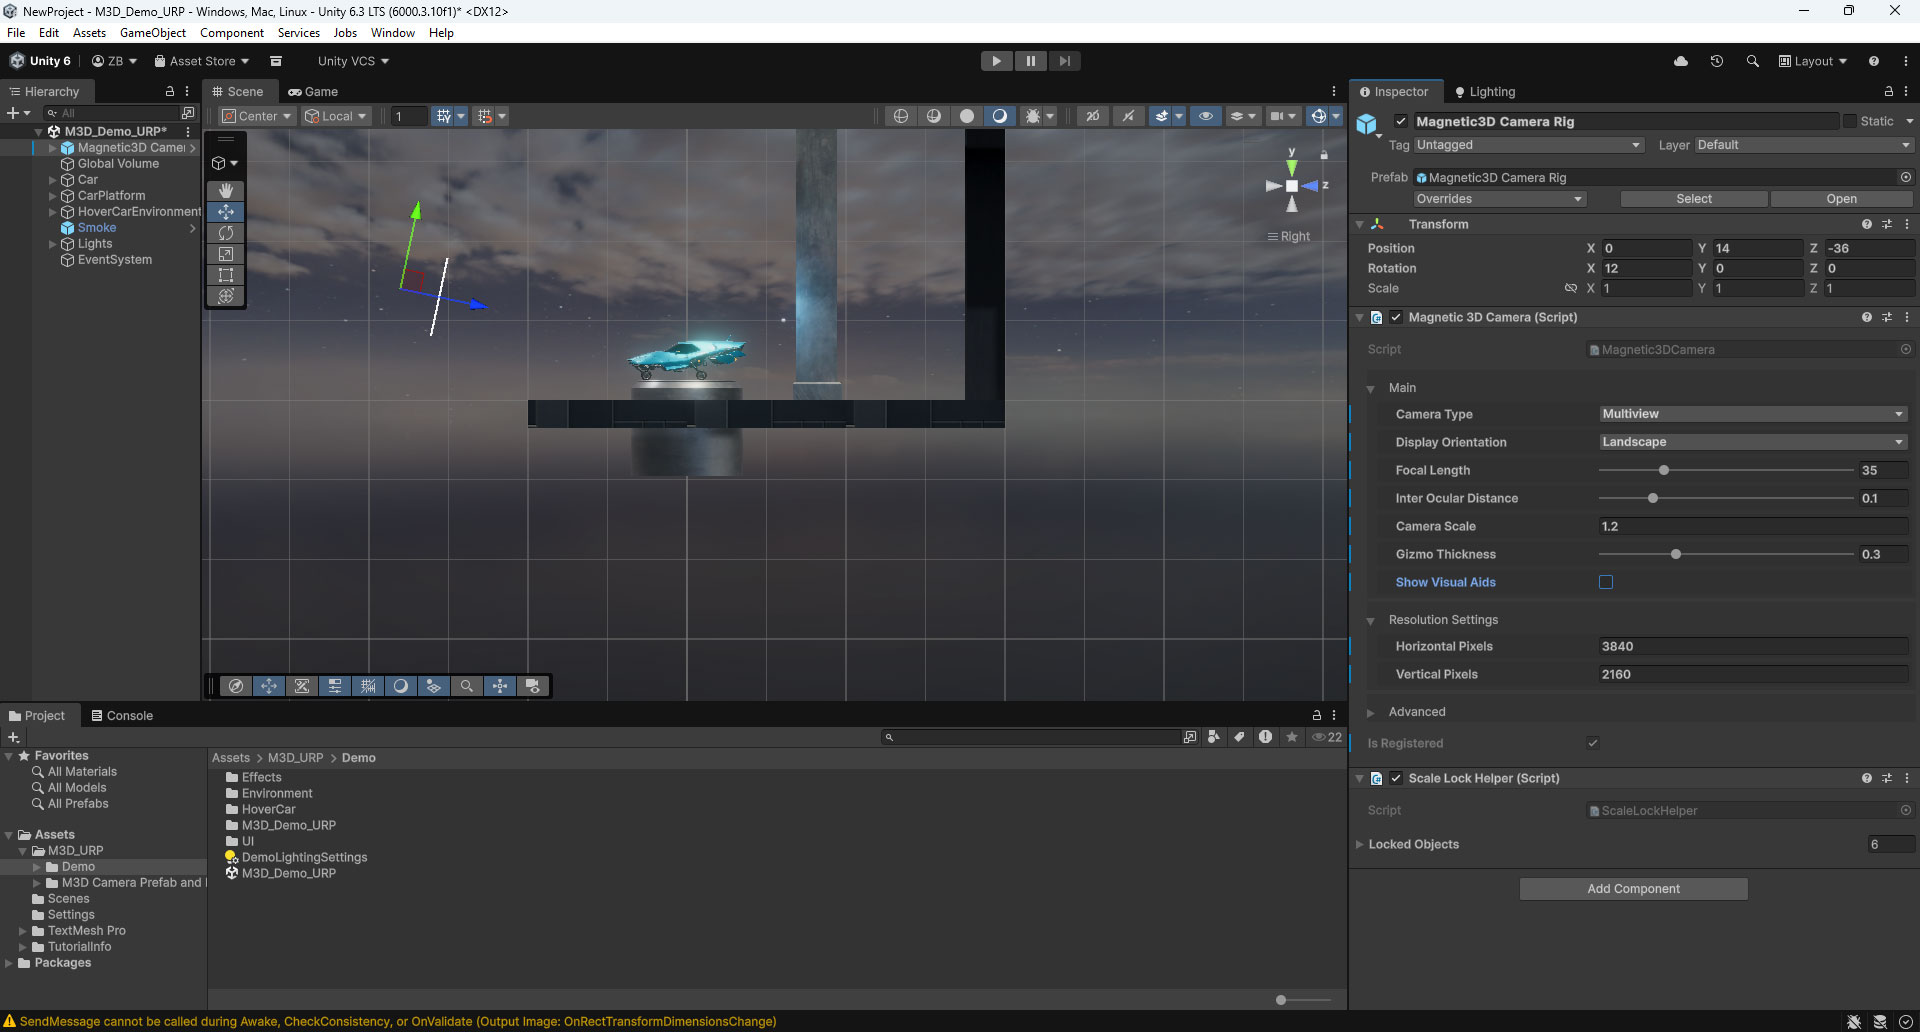Toggle the grid visibility icon in bottom toolbar
Screen dimensions: 1920x1032
point(368,686)
